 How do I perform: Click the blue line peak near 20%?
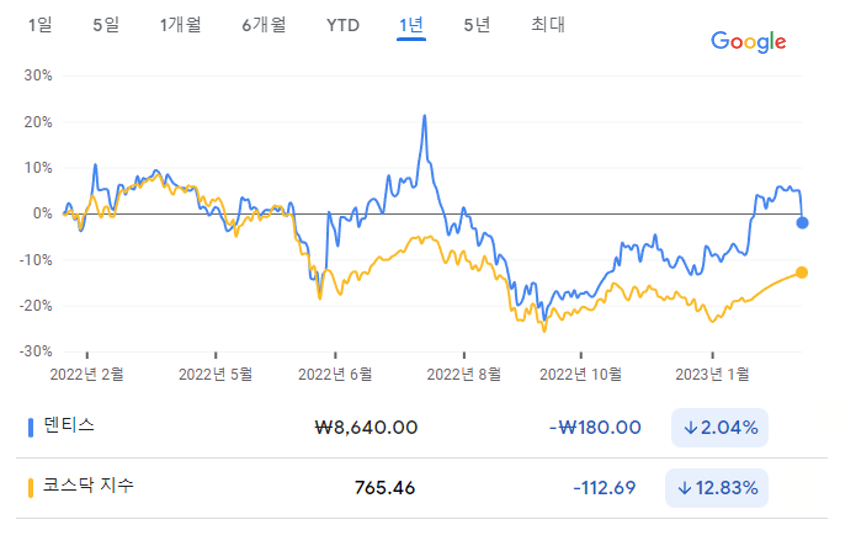coord(424,116)
